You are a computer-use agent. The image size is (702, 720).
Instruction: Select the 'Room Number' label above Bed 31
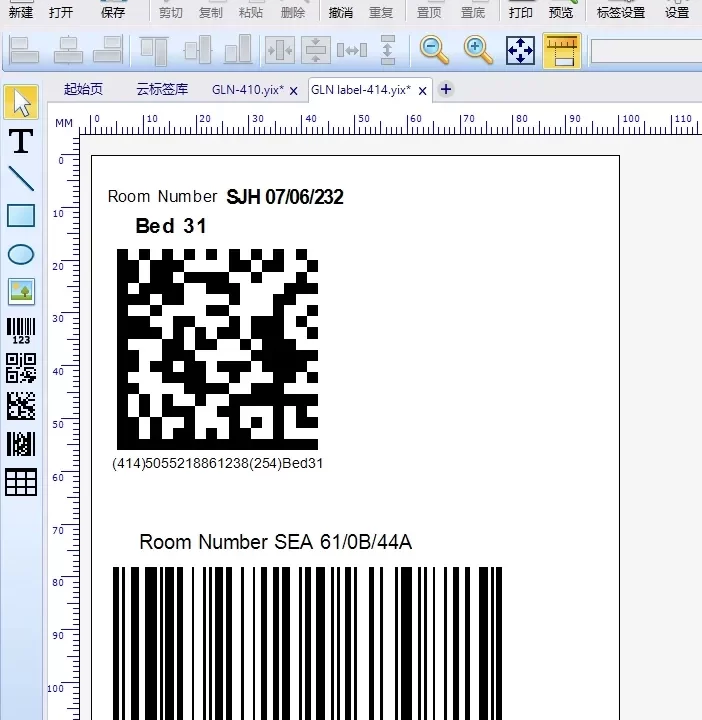(162, 196)
